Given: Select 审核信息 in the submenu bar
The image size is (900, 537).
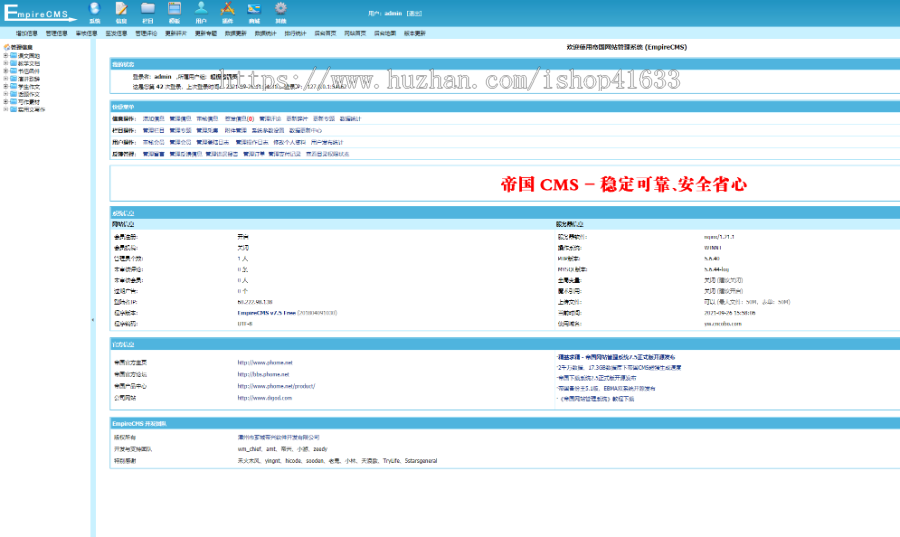Looking at the screenshot, I should point(86,33).
